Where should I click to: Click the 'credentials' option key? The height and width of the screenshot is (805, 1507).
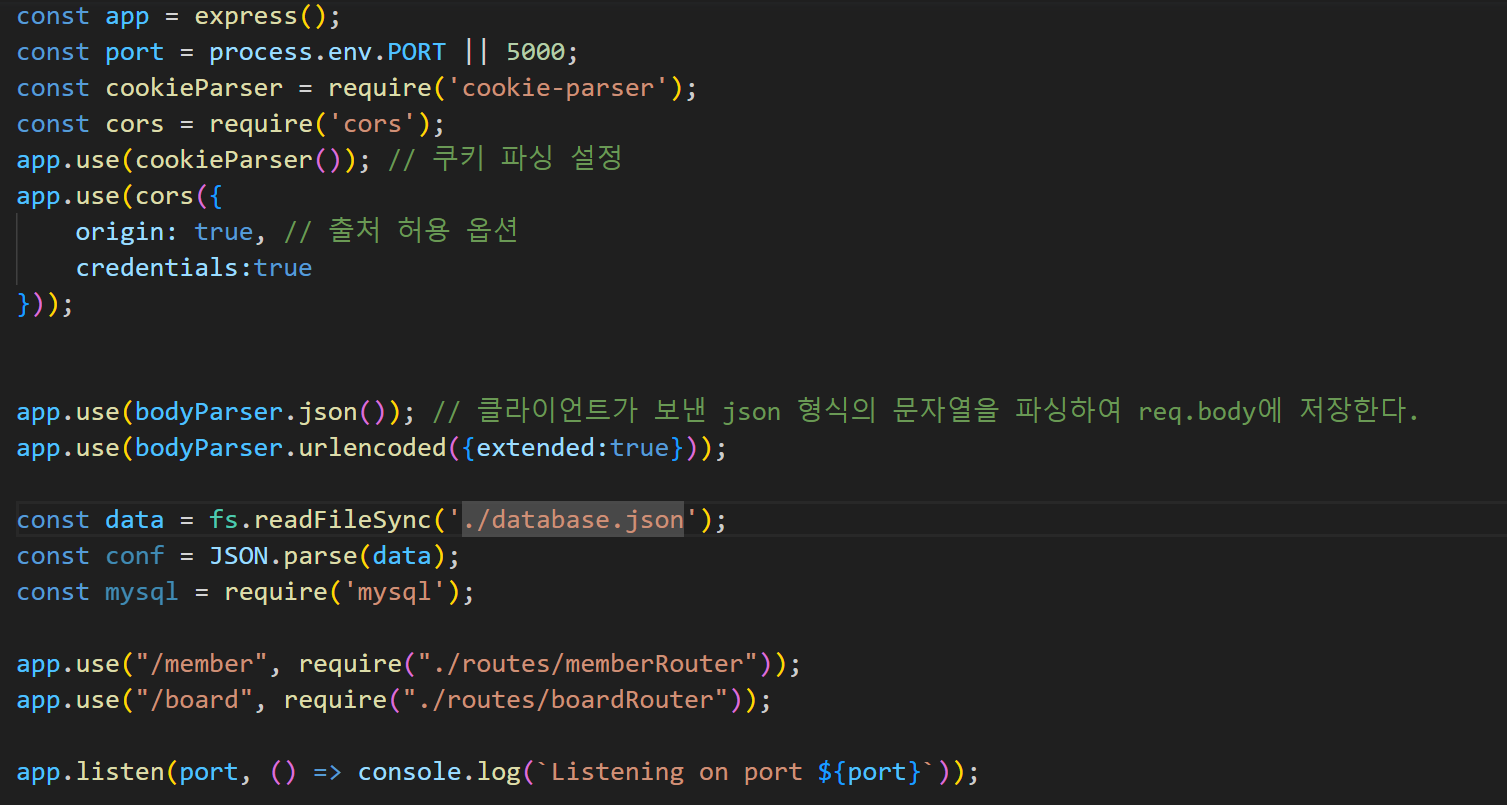158,268
